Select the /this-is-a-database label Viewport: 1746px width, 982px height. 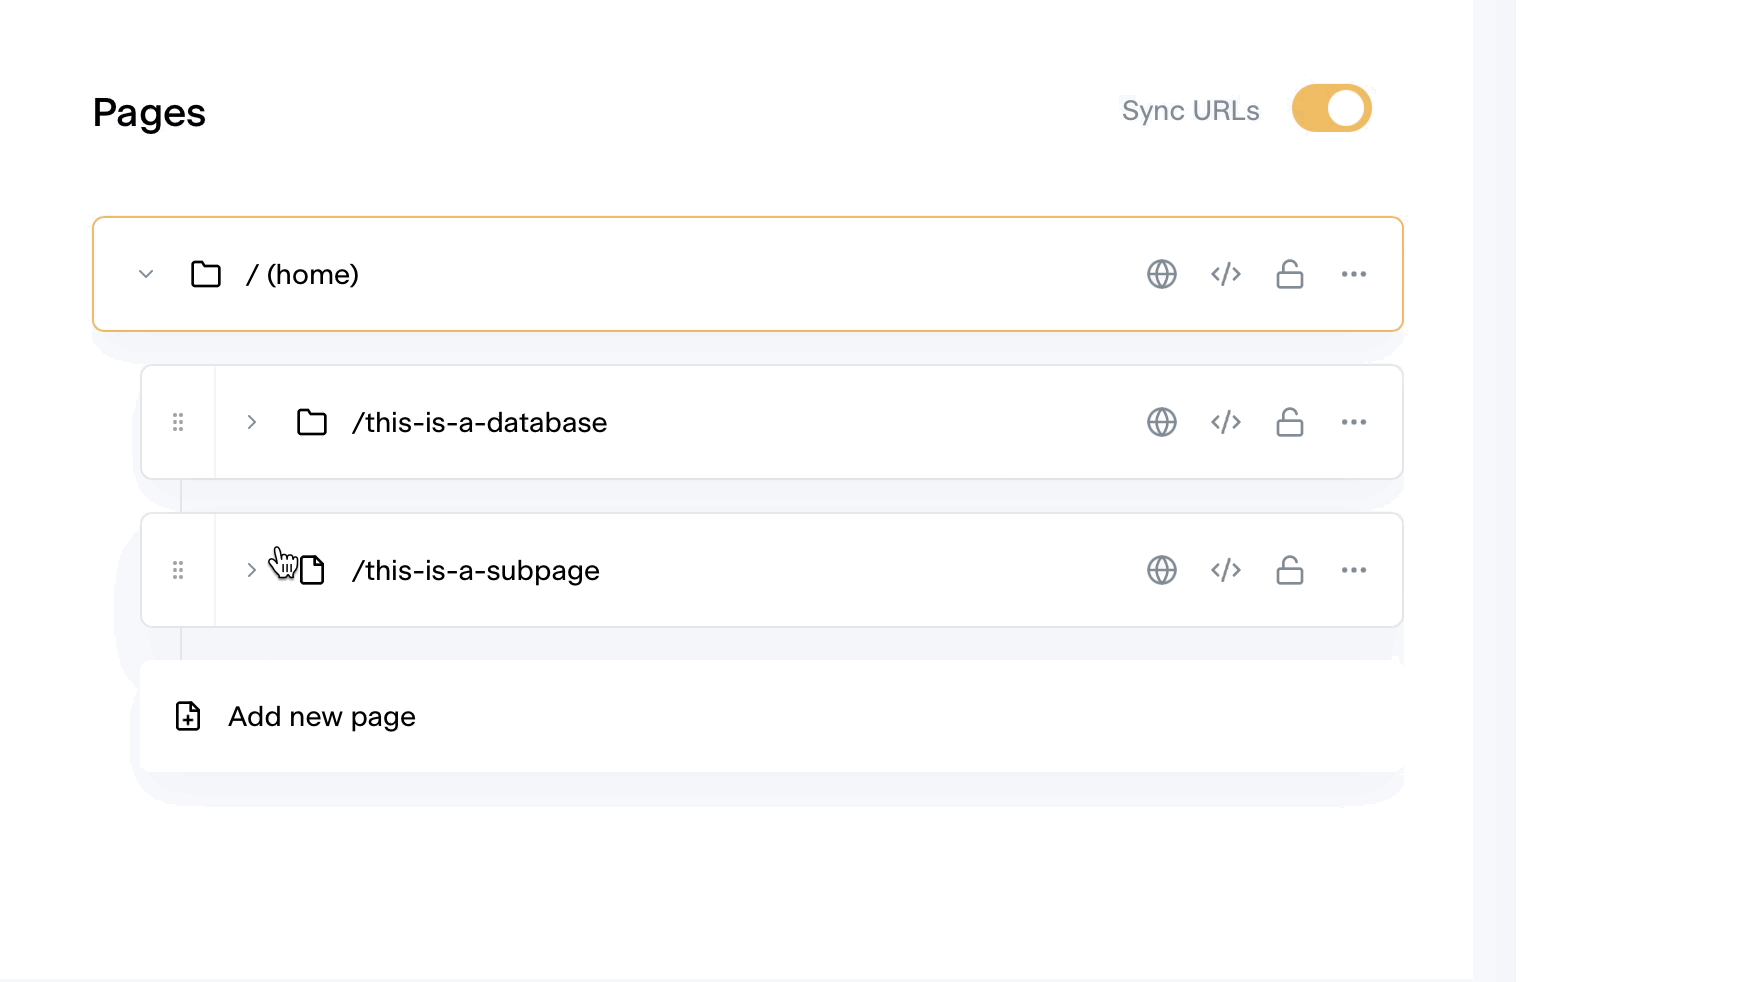479,422
